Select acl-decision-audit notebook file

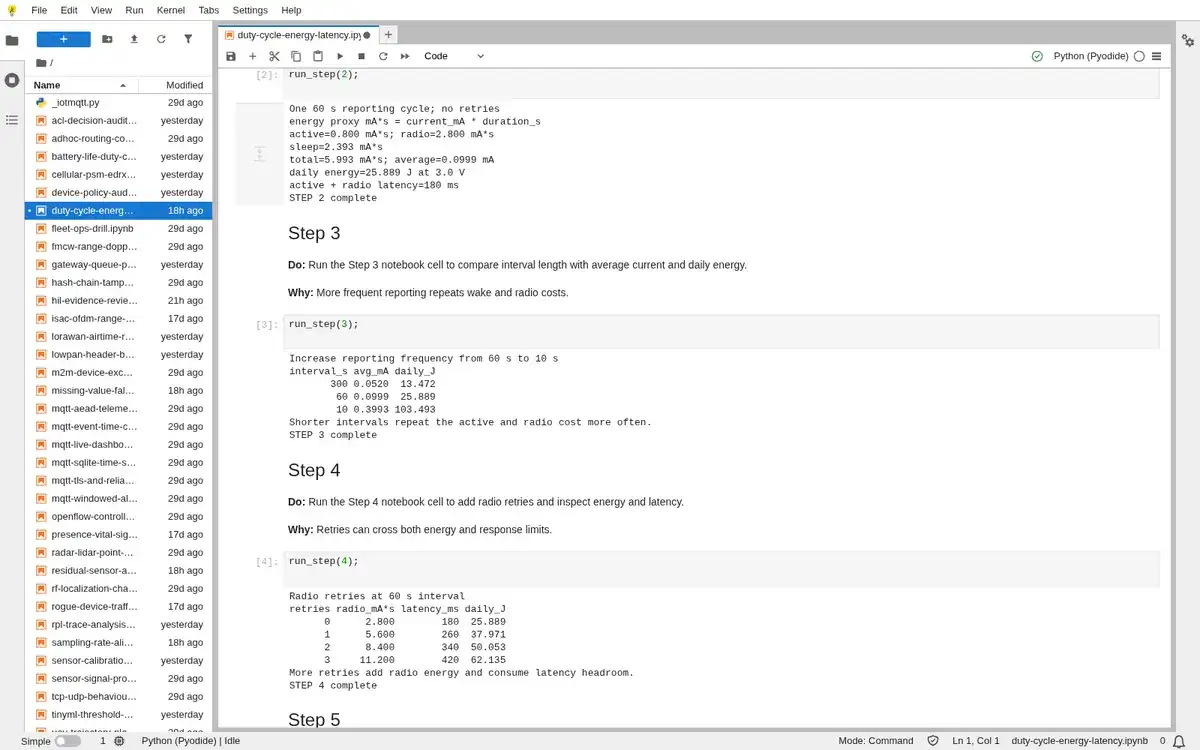pos(118,120)
